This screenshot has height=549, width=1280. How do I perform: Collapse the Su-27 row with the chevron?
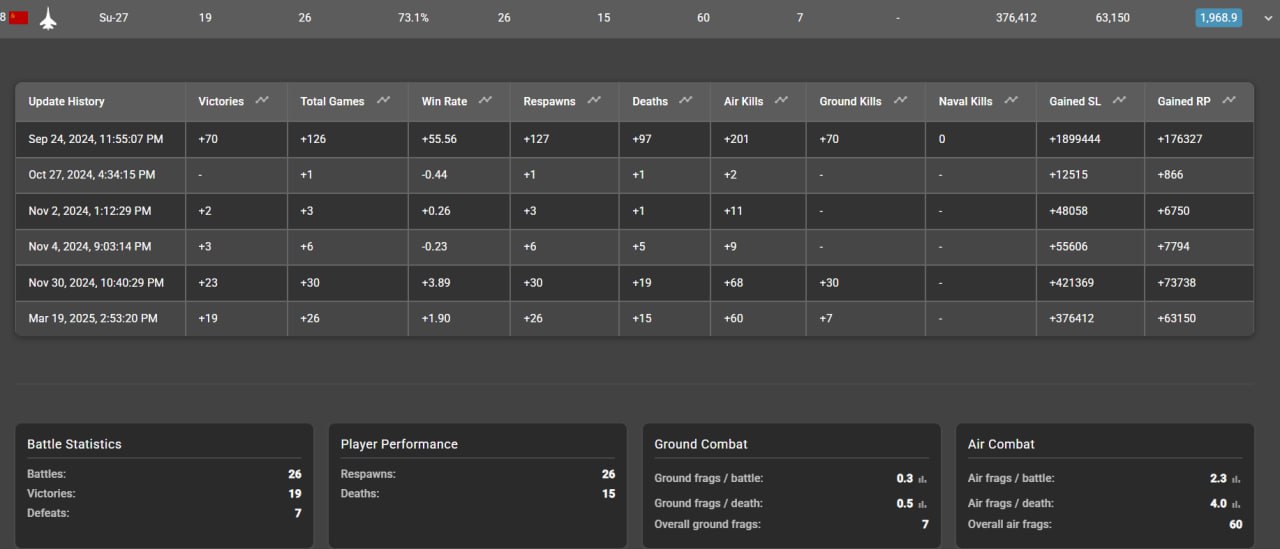click(x=1269, y=18)
